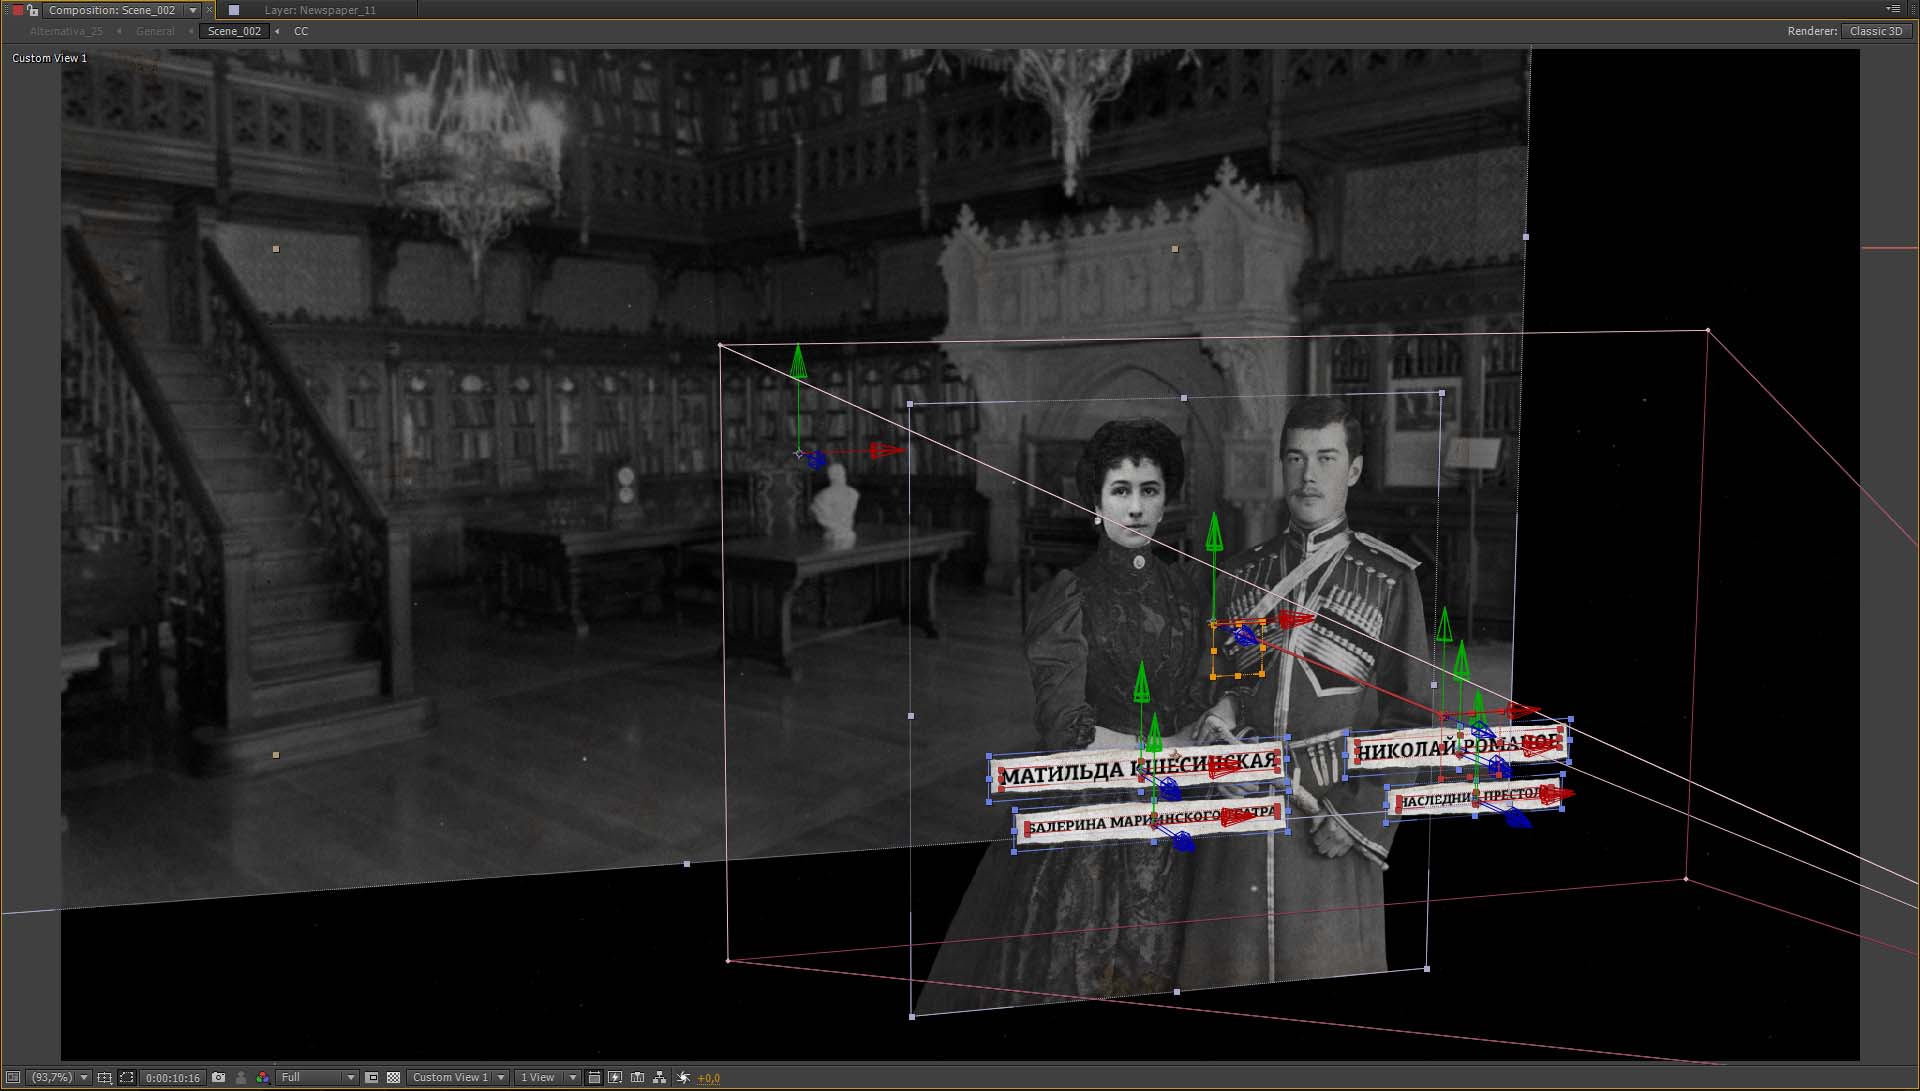Toggle pixel aspect ratio correction
This screenshot has height=1091, width=1920.
pyautogui.click(x=594, y=1077)
